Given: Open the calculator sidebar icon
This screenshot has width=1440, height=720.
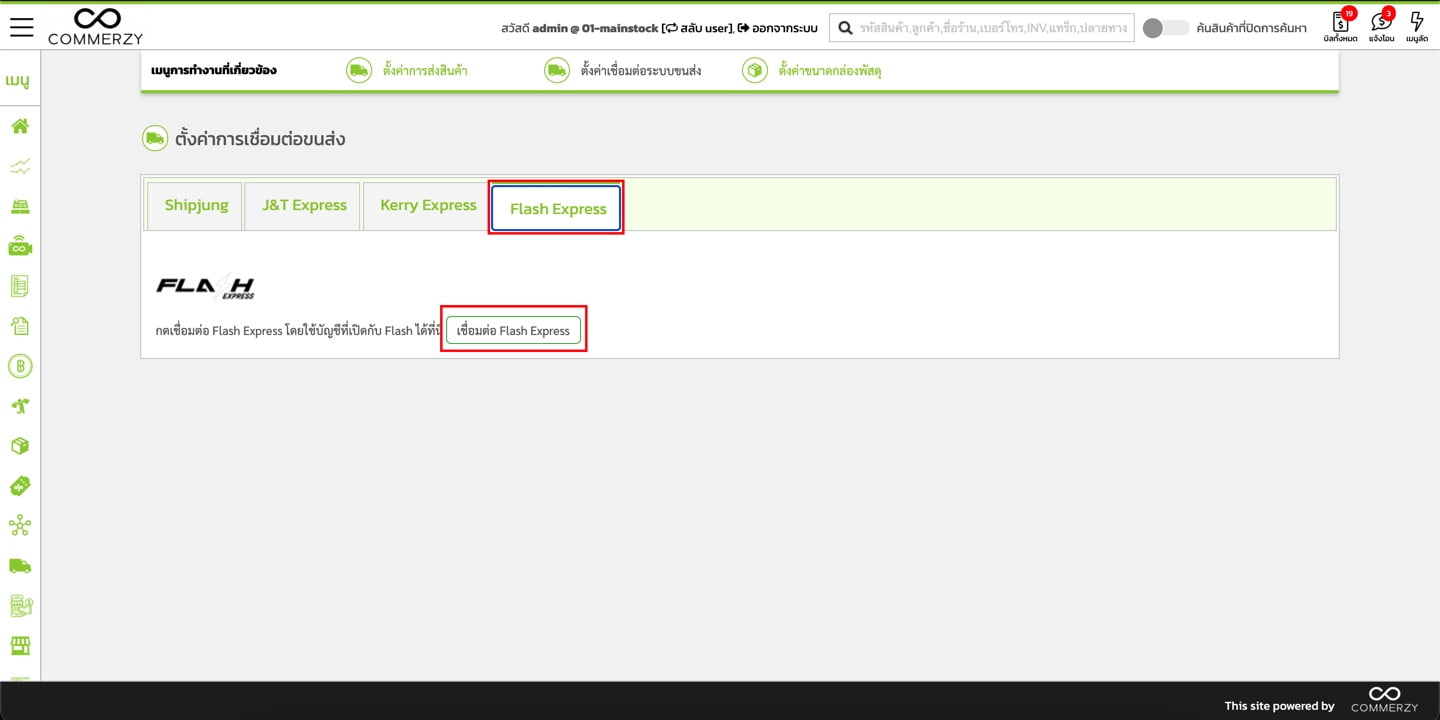Looking at the screenshot, I should pyautogui.click(x=20, y=605).
